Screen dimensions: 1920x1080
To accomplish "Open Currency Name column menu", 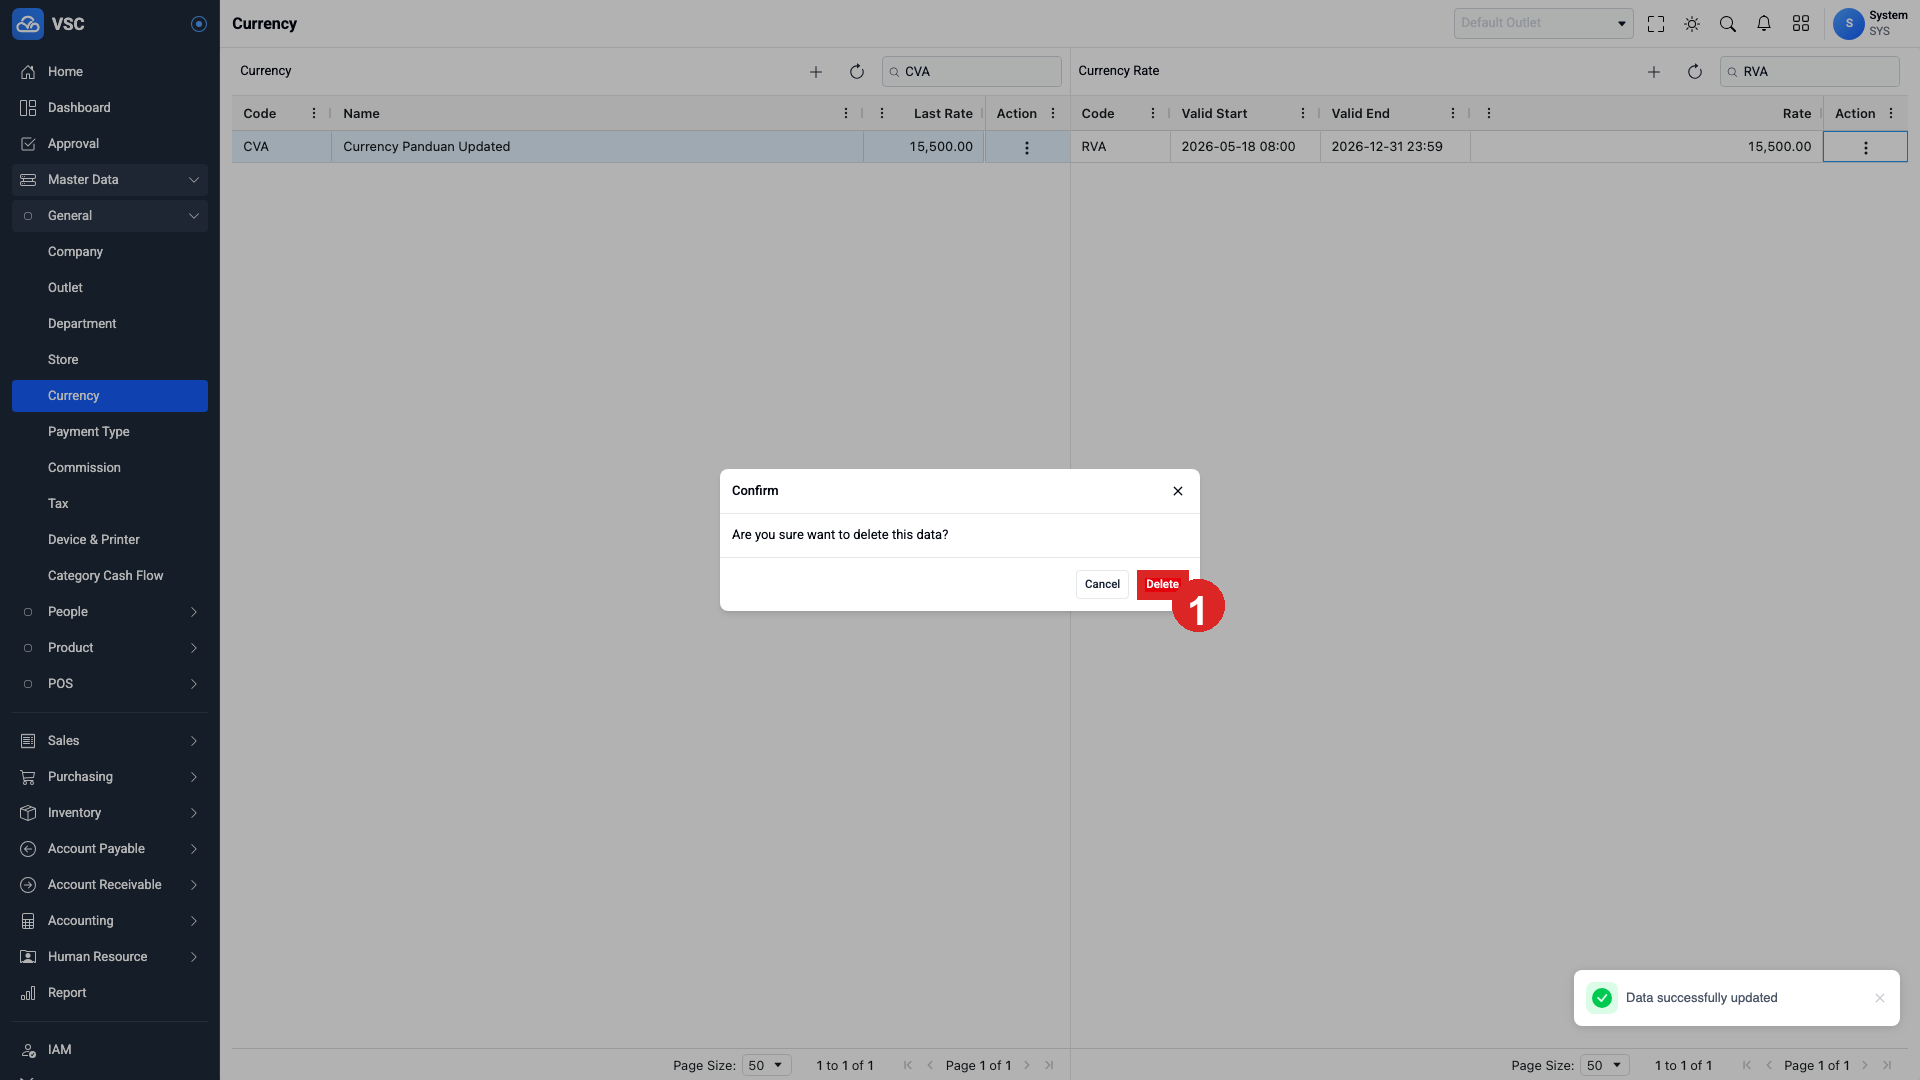I will pos(846,114).
